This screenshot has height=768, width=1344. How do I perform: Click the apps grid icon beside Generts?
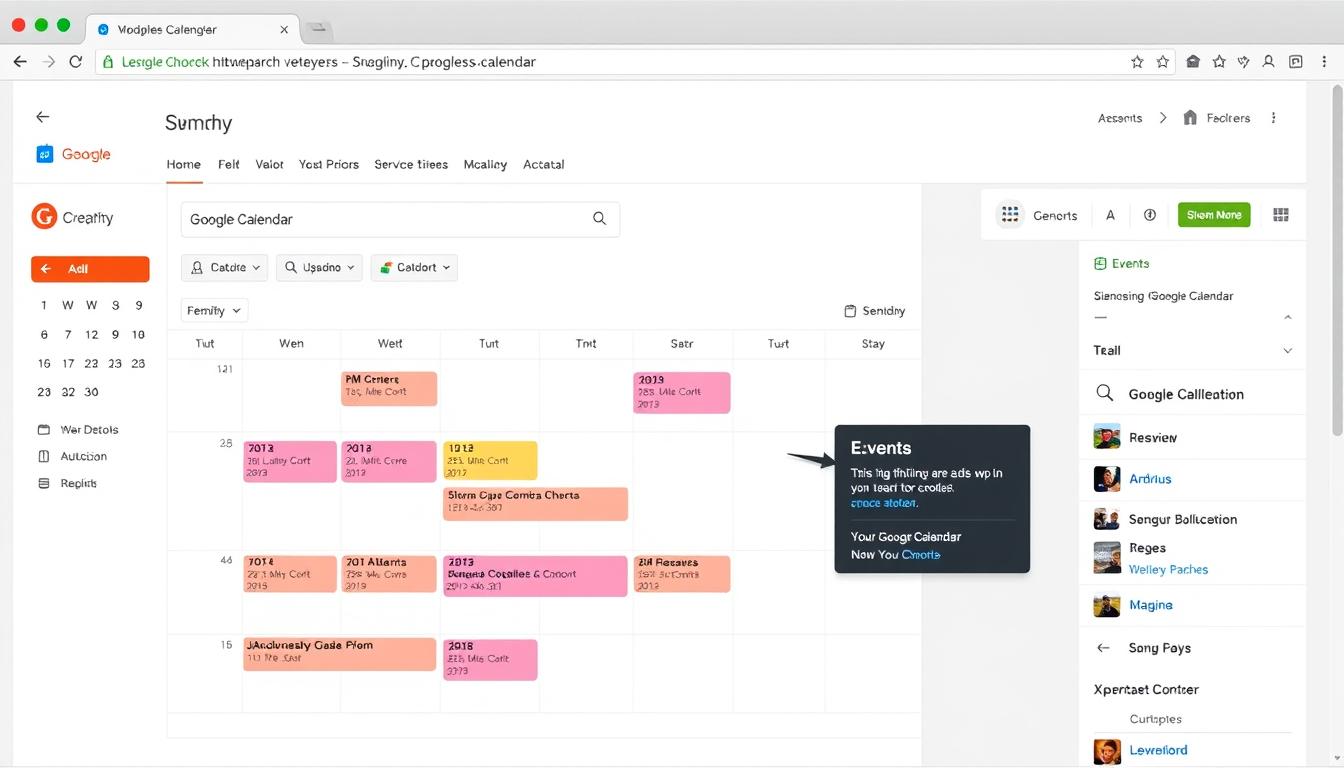1010,215
